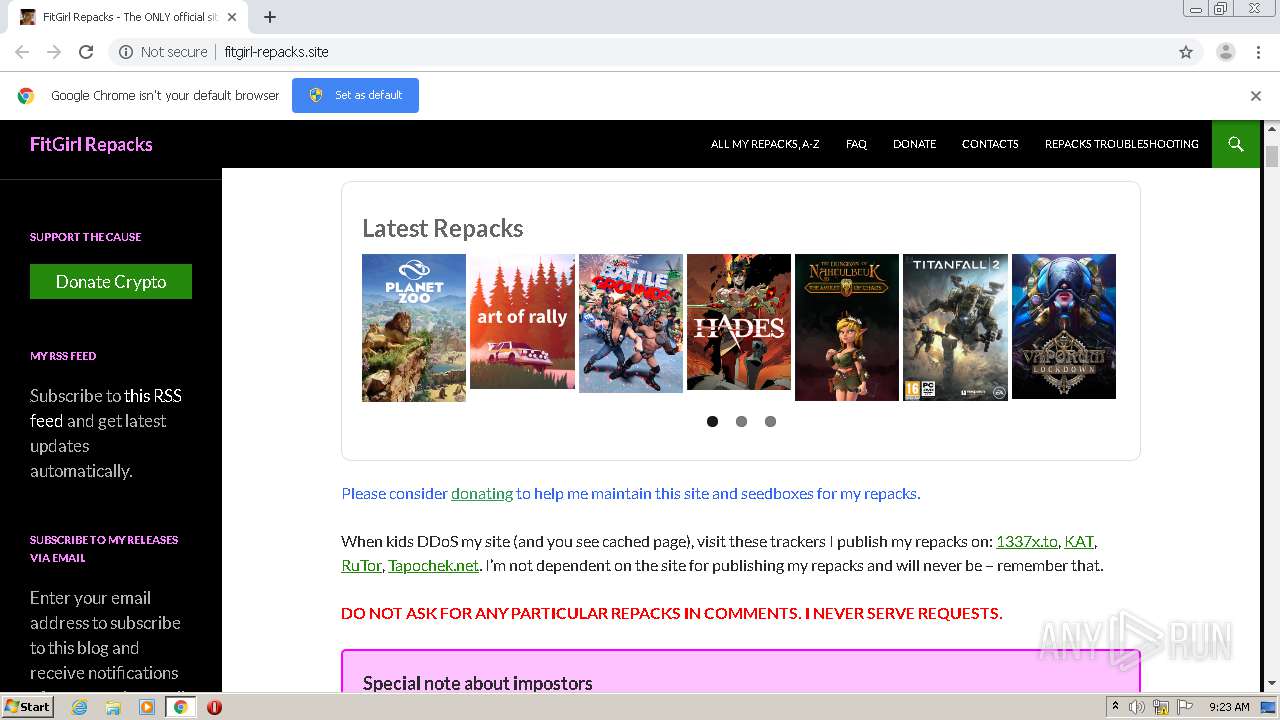Click the page scrollbar up arrow
Image resolution: width=1280 pixels, height=720 pixels.
click(x=1272, y=128)
